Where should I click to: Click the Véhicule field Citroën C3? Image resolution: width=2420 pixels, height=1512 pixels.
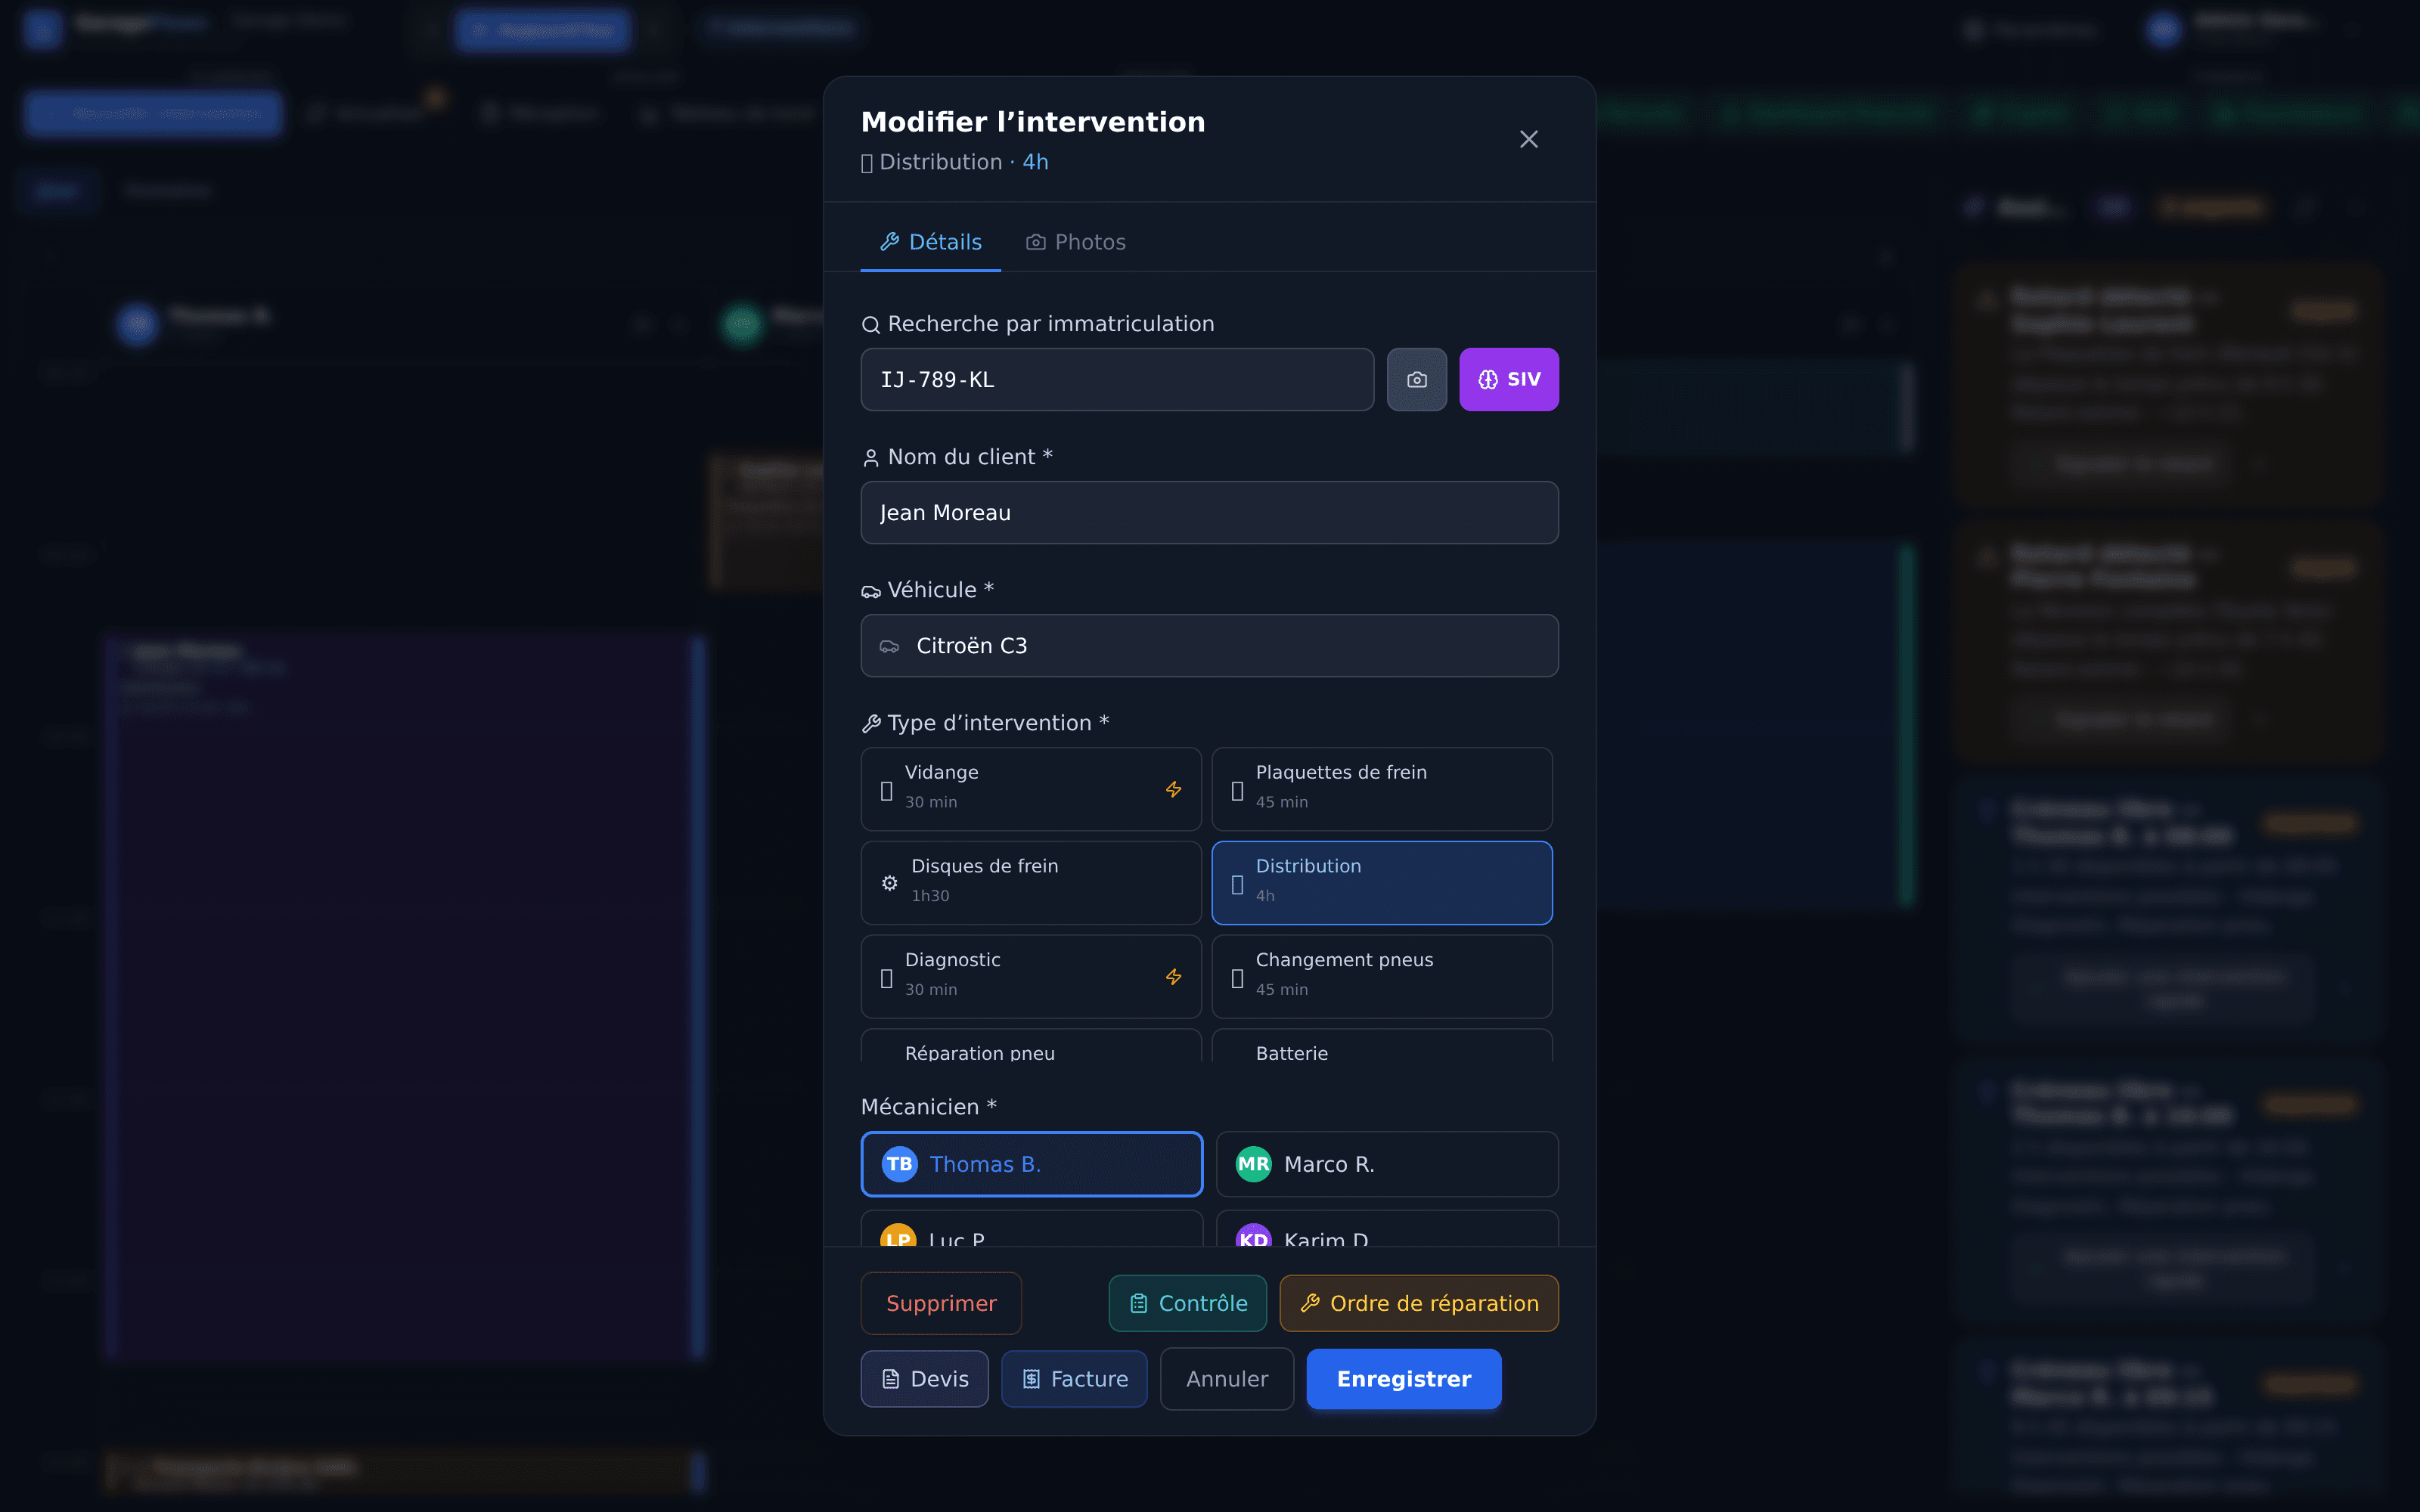pyautogui.click(x=1209, y=645)
